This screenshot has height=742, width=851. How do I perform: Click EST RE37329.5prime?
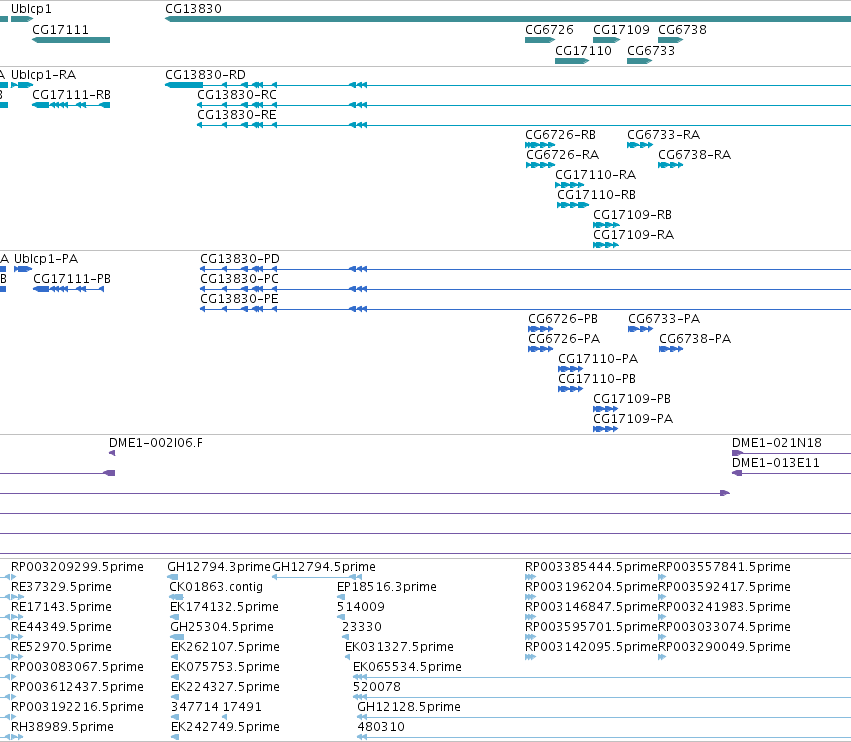tap(61, 586)
